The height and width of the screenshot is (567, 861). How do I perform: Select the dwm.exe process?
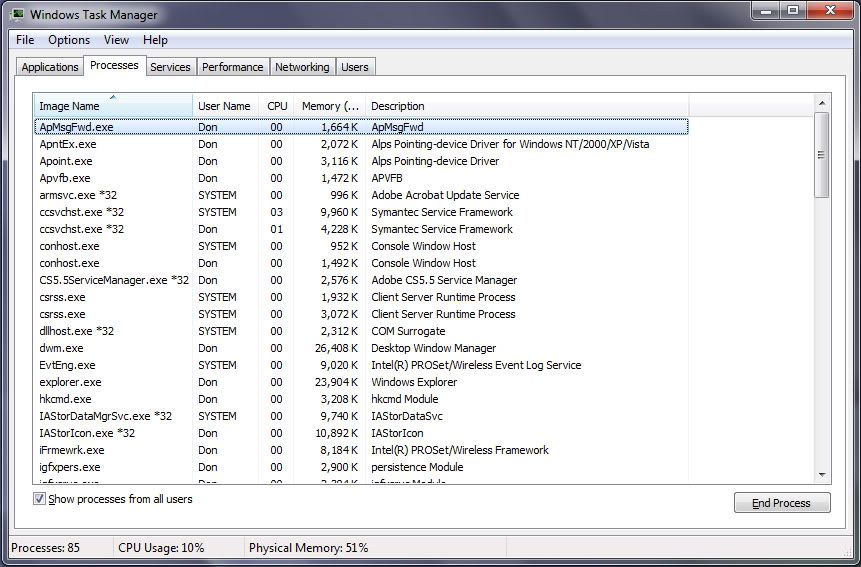[x=361, y=348]
